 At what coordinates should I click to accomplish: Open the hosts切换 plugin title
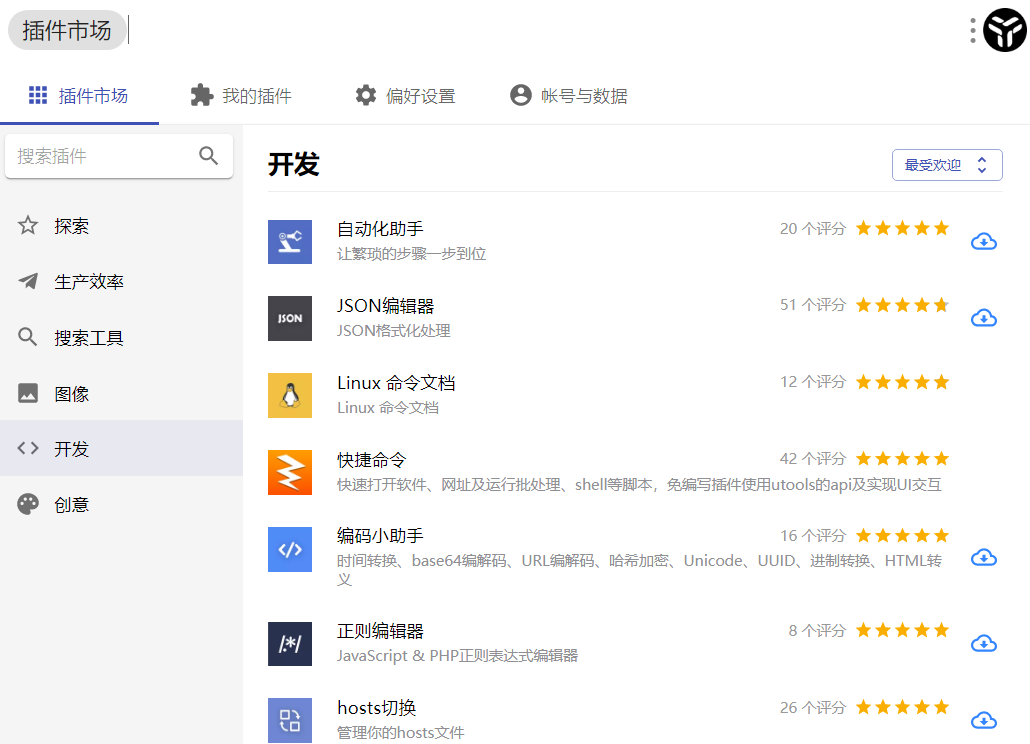pyautogui.click(x=376, y=708)
